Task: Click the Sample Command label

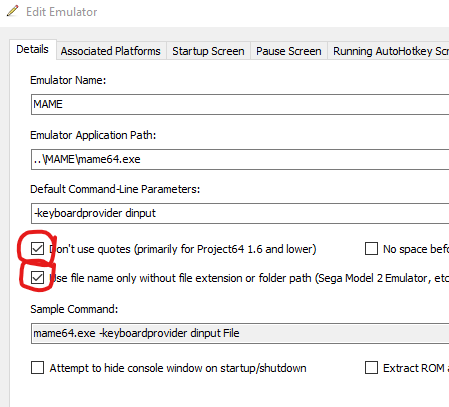Action: [x=74, y=309]
